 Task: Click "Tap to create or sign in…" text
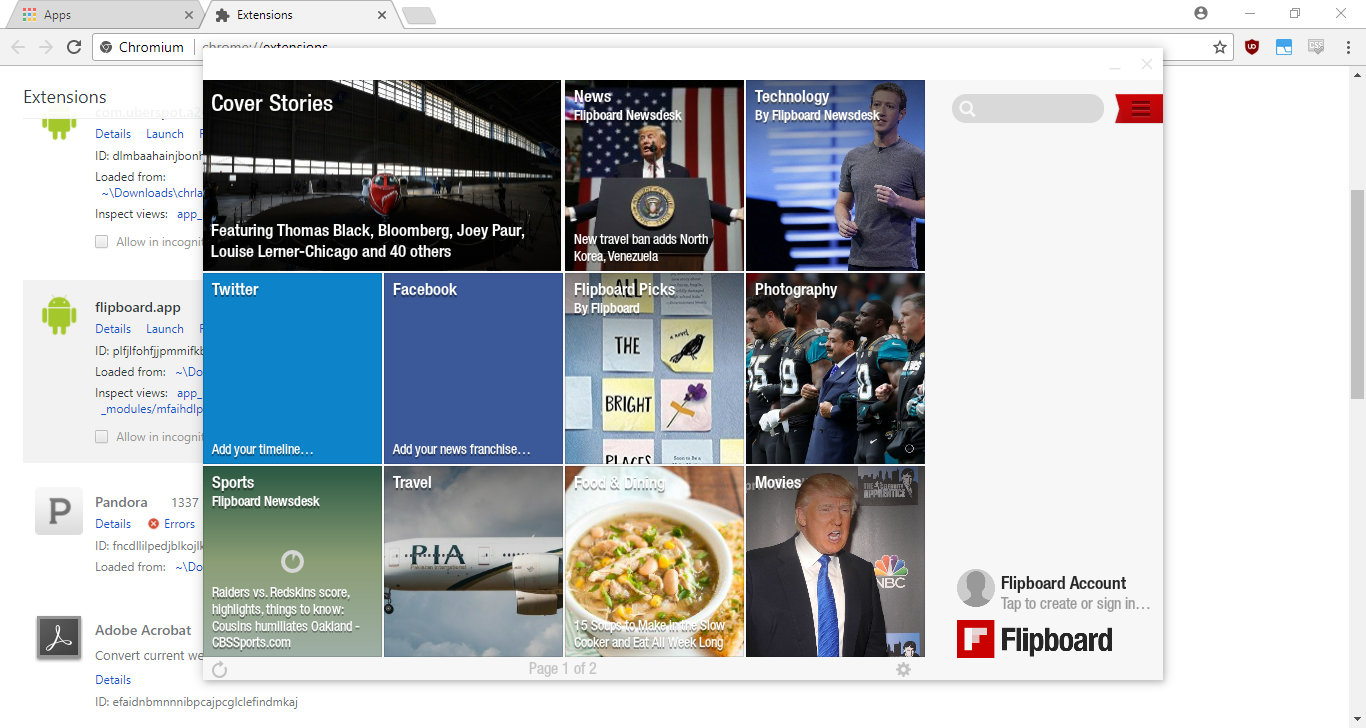(x=1075, y=604)
